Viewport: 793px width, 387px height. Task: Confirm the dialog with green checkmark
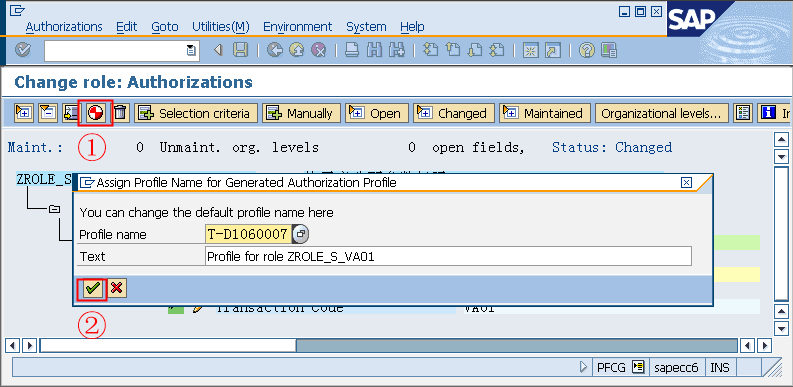coord(93,288)
